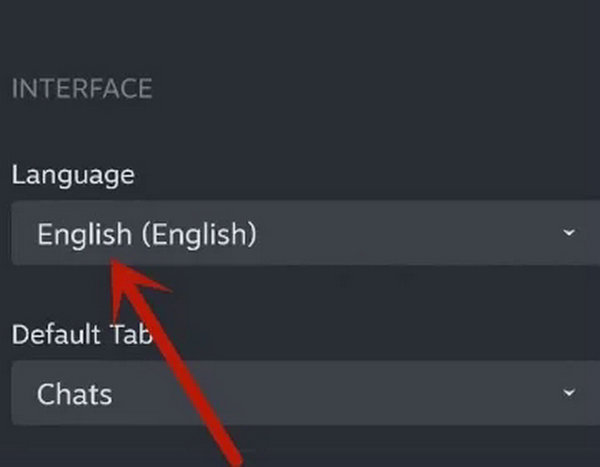
Task: Click the "Default Tab" field label
Action: pos(82,333)
